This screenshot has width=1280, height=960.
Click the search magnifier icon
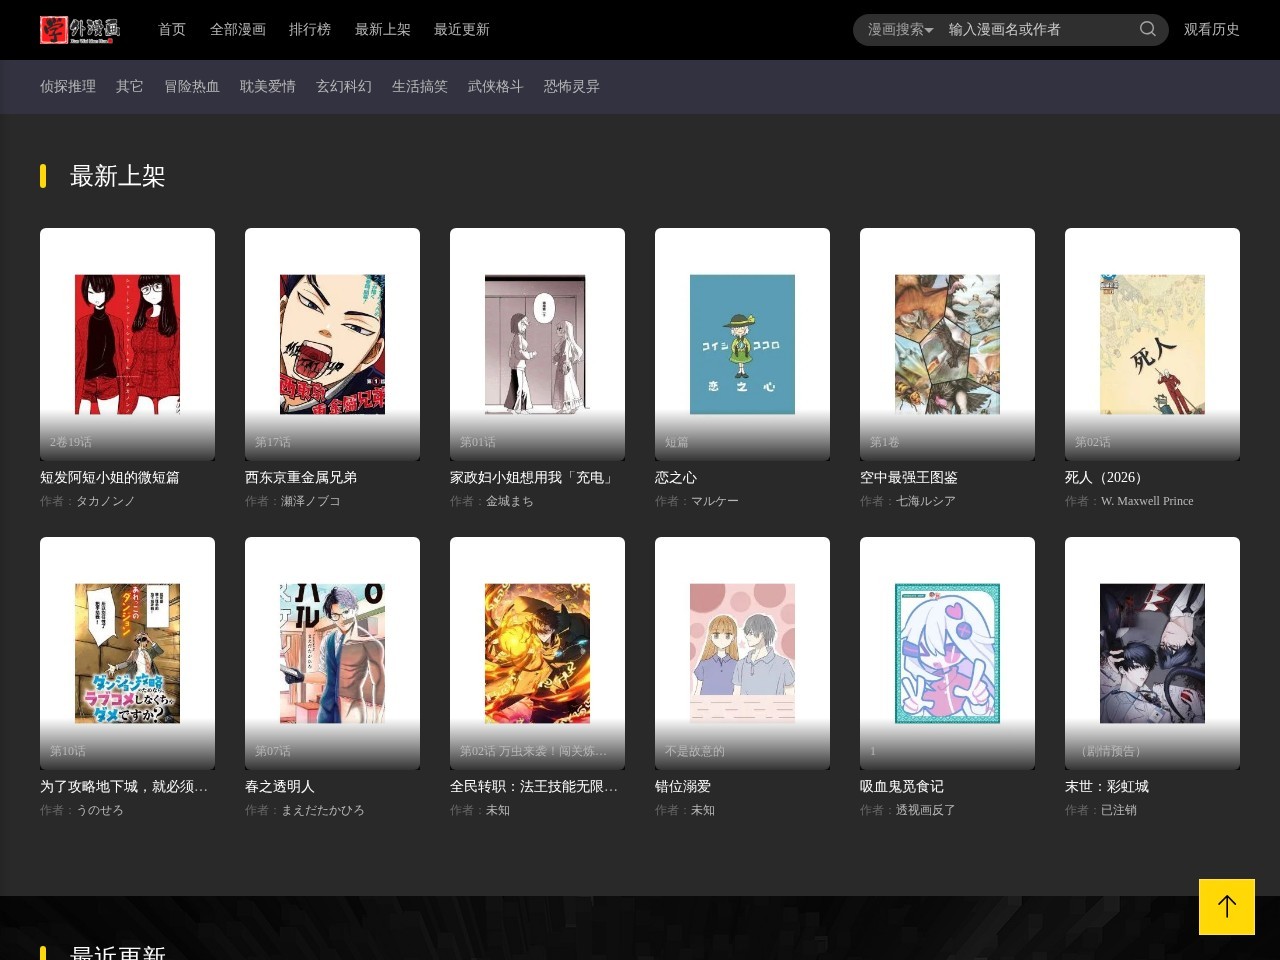(1148, 29)
